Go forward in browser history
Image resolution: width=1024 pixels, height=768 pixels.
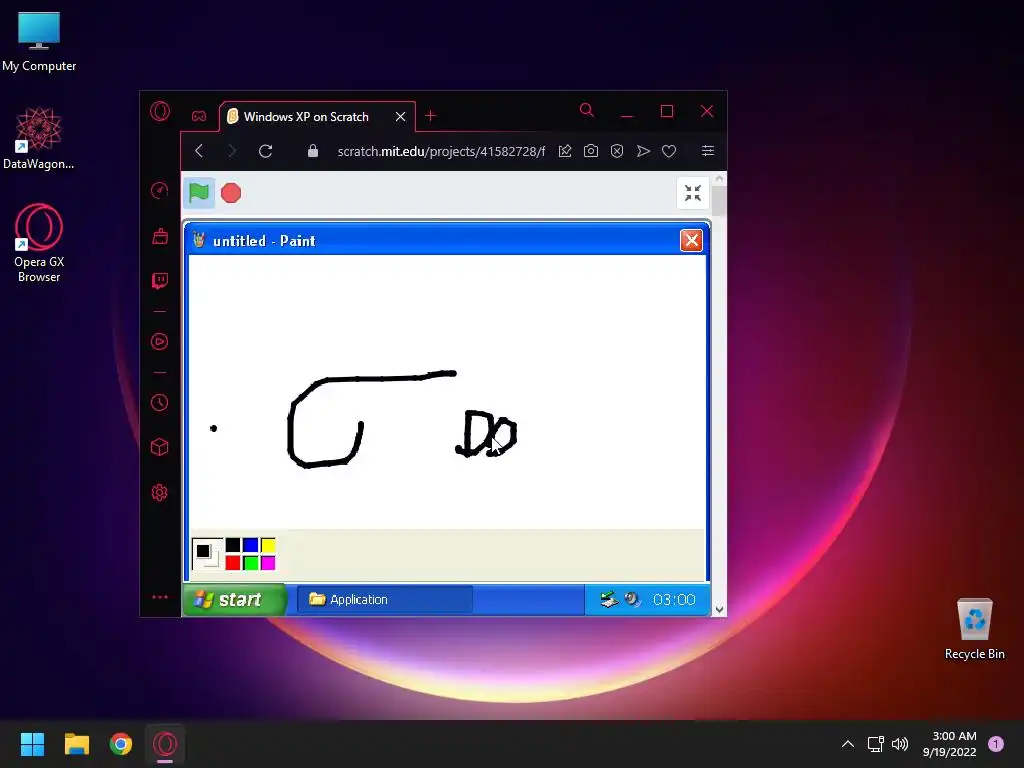tap(232, 151)
